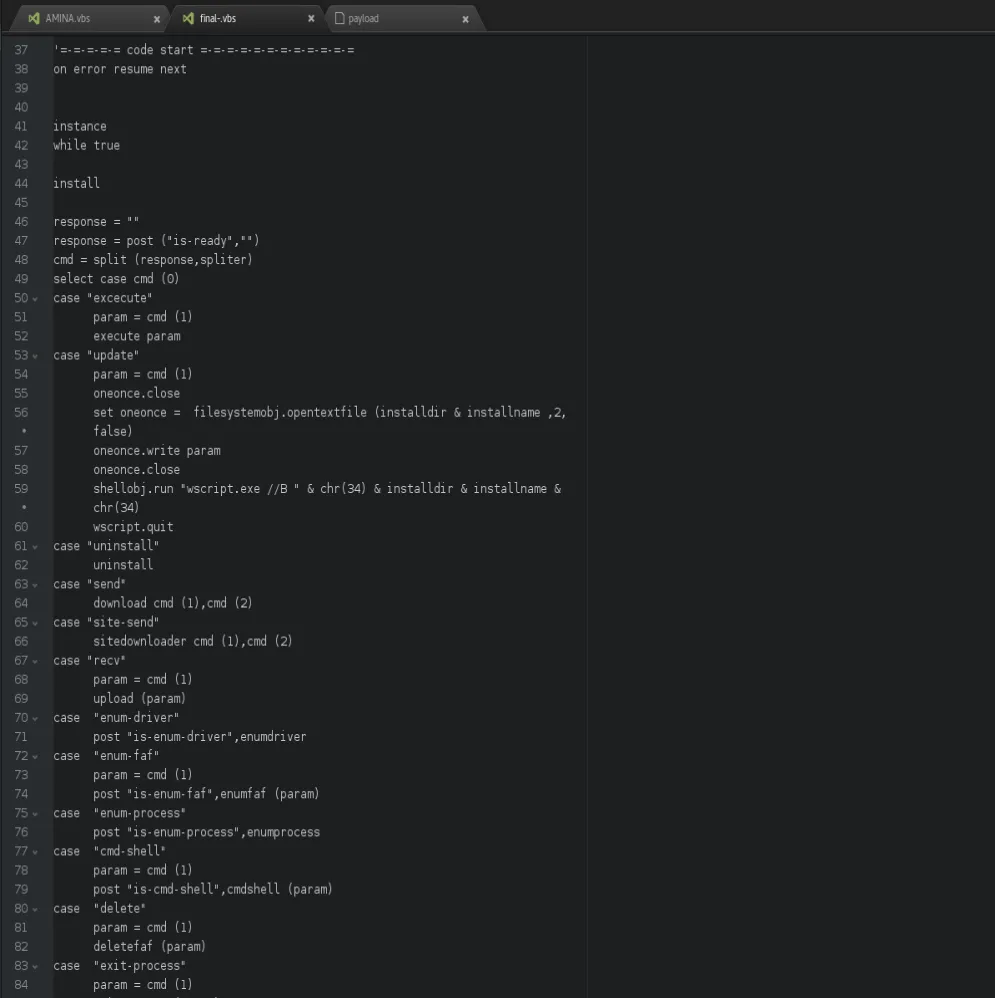Click case "cmd-shell" text
This screenshot has height=998, width=995.
point(109,852)
